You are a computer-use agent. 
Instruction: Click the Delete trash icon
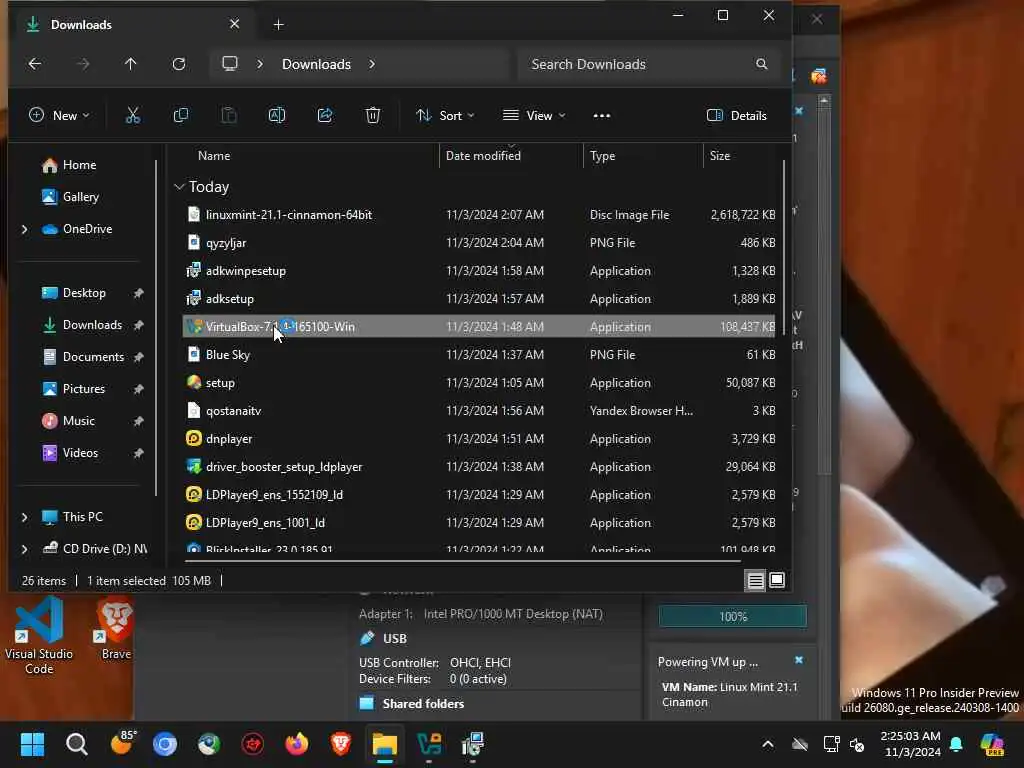point(372,116)
